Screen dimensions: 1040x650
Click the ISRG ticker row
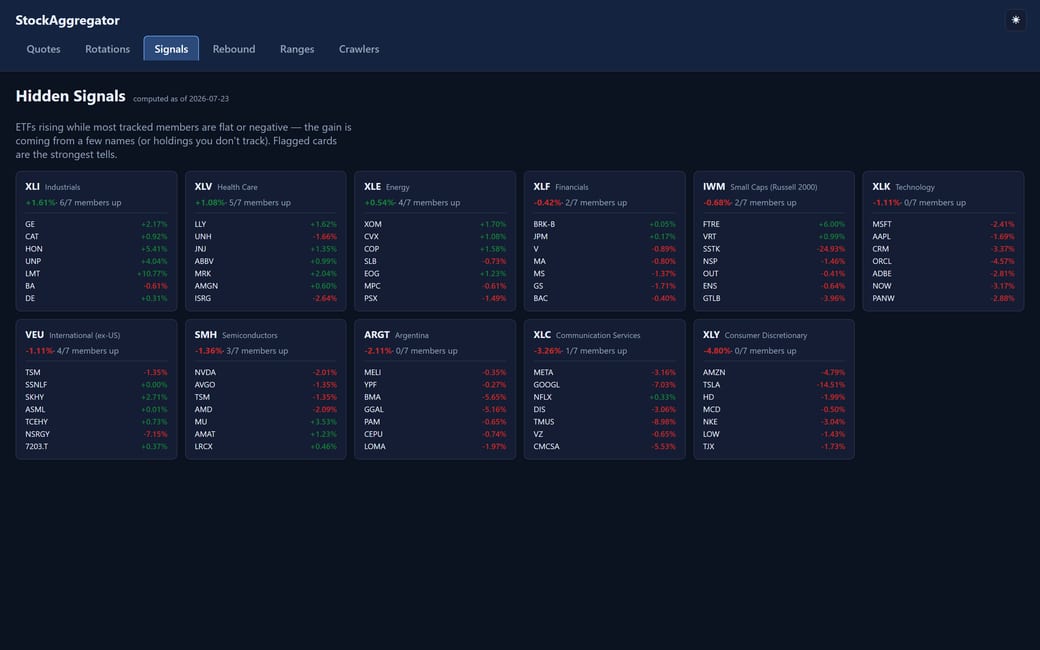click(265, 298)
